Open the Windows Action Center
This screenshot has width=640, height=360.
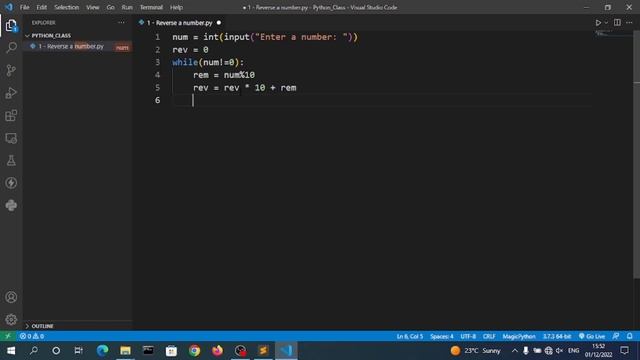(624, 351)
